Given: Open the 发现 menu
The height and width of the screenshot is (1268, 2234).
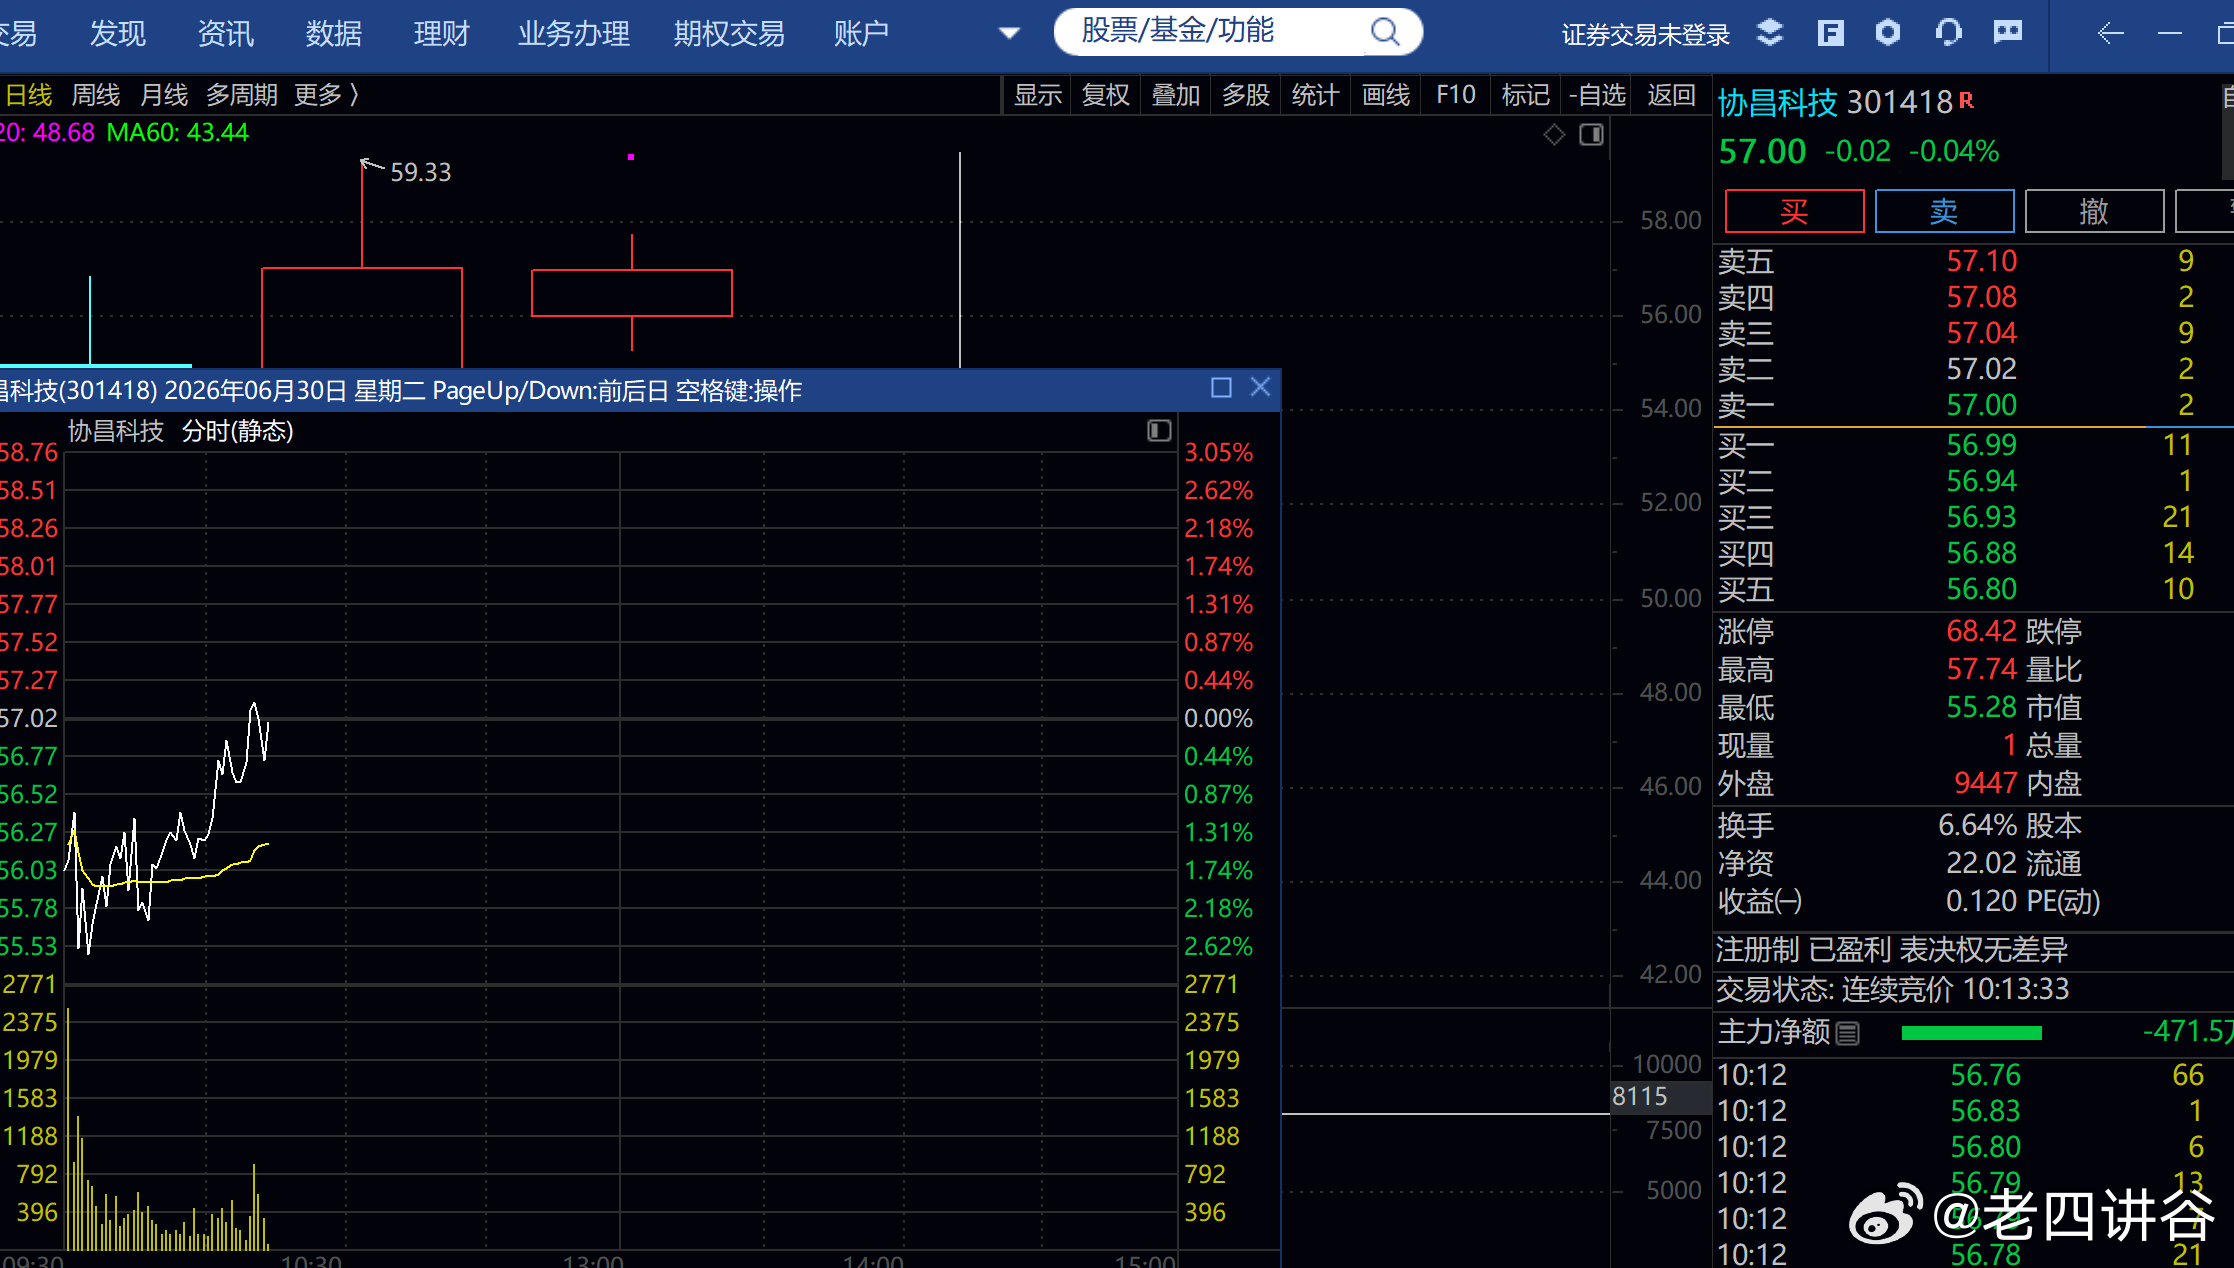Looking at the screenshot, I should tap(118, 34).
